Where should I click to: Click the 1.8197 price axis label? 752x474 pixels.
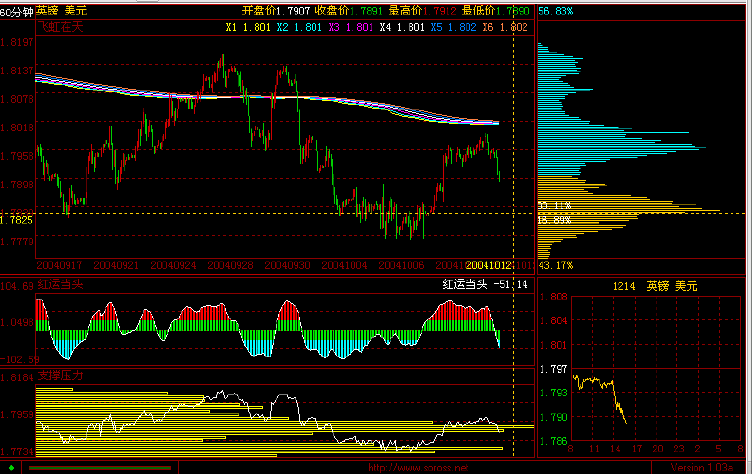coord(17,42)
